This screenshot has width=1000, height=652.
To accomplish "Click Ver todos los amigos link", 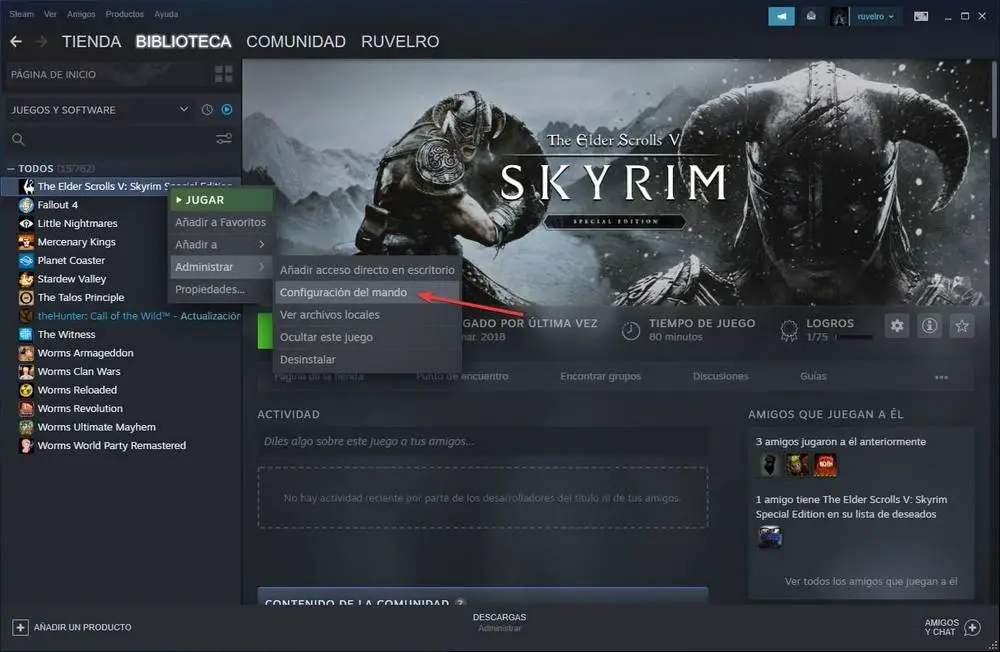I will pos(871,581).
